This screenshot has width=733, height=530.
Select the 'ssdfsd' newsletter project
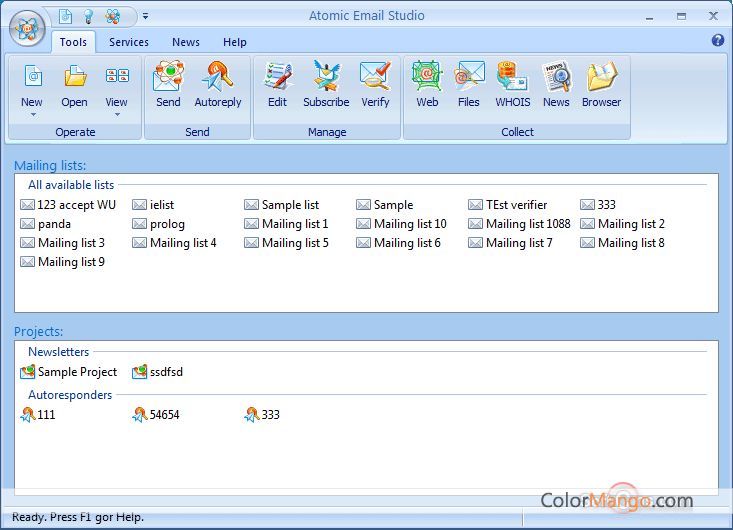[158, 372]
